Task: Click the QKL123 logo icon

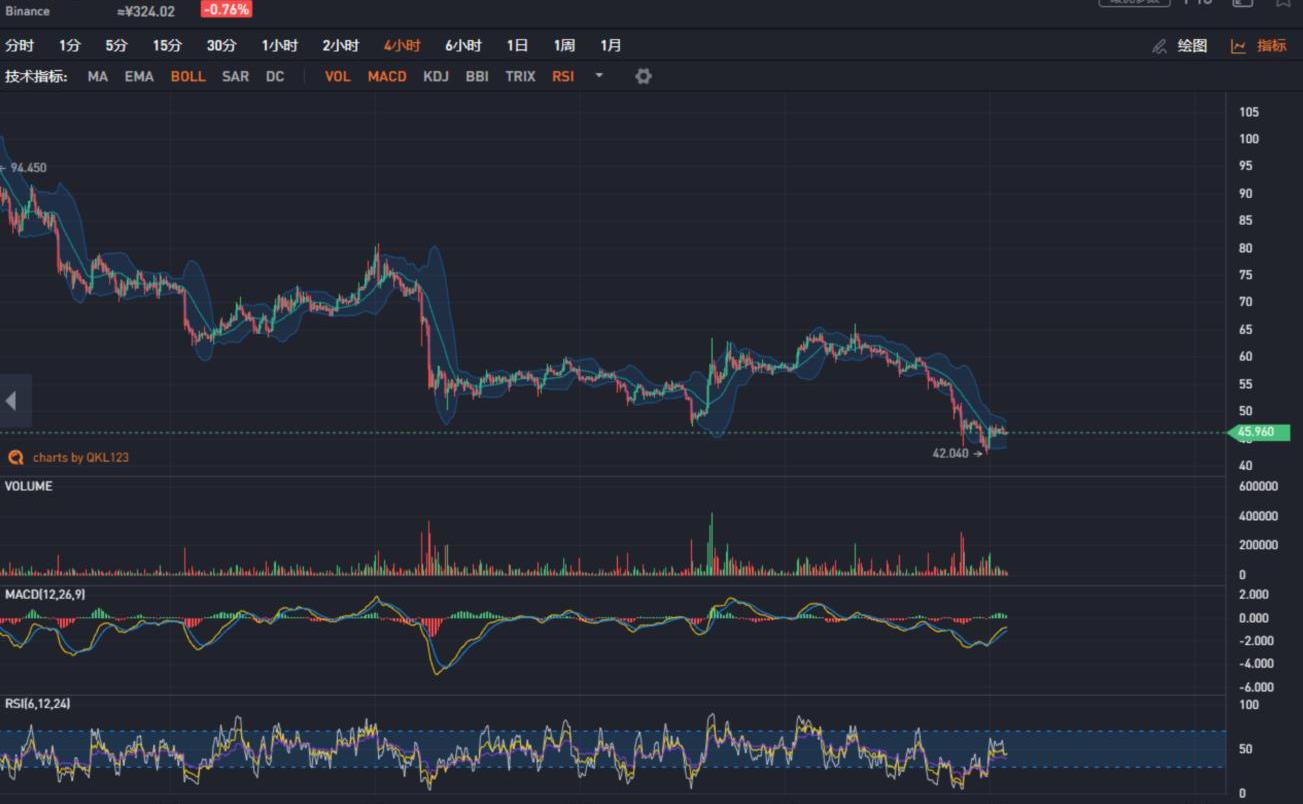Action: point(15,457)
